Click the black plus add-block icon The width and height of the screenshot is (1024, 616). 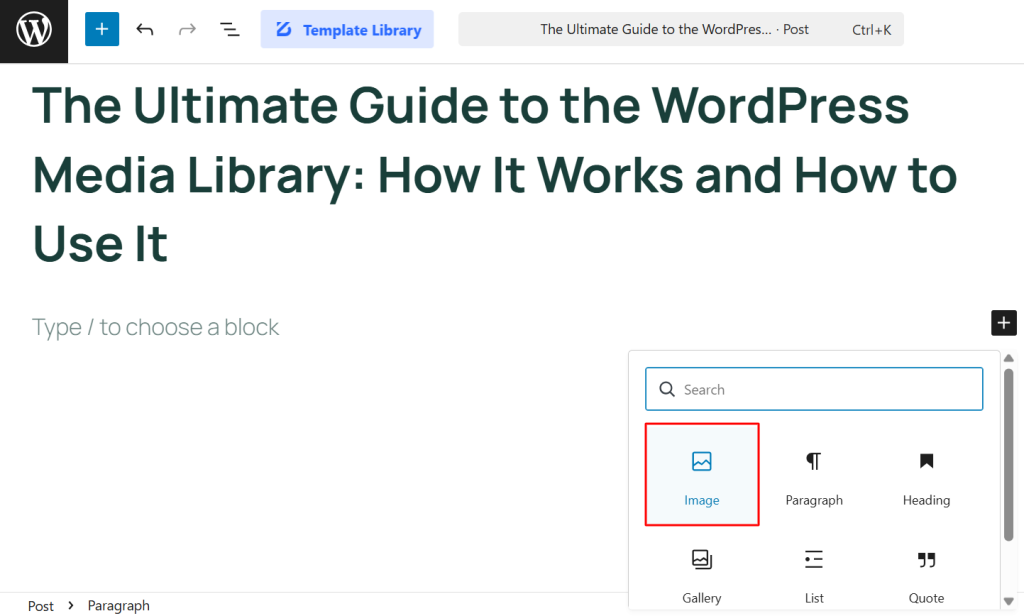tap(1003, 322)
